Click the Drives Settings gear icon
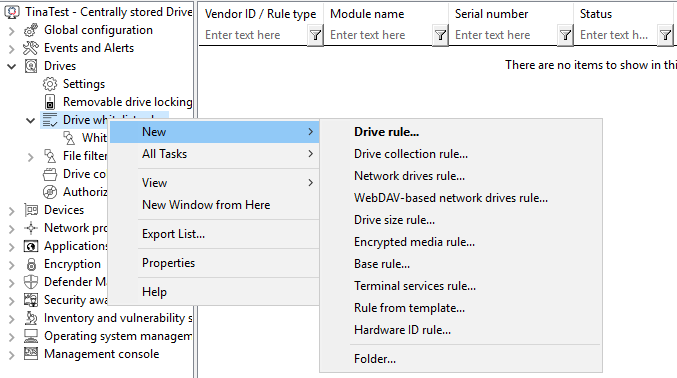 (x=50, y=84)
